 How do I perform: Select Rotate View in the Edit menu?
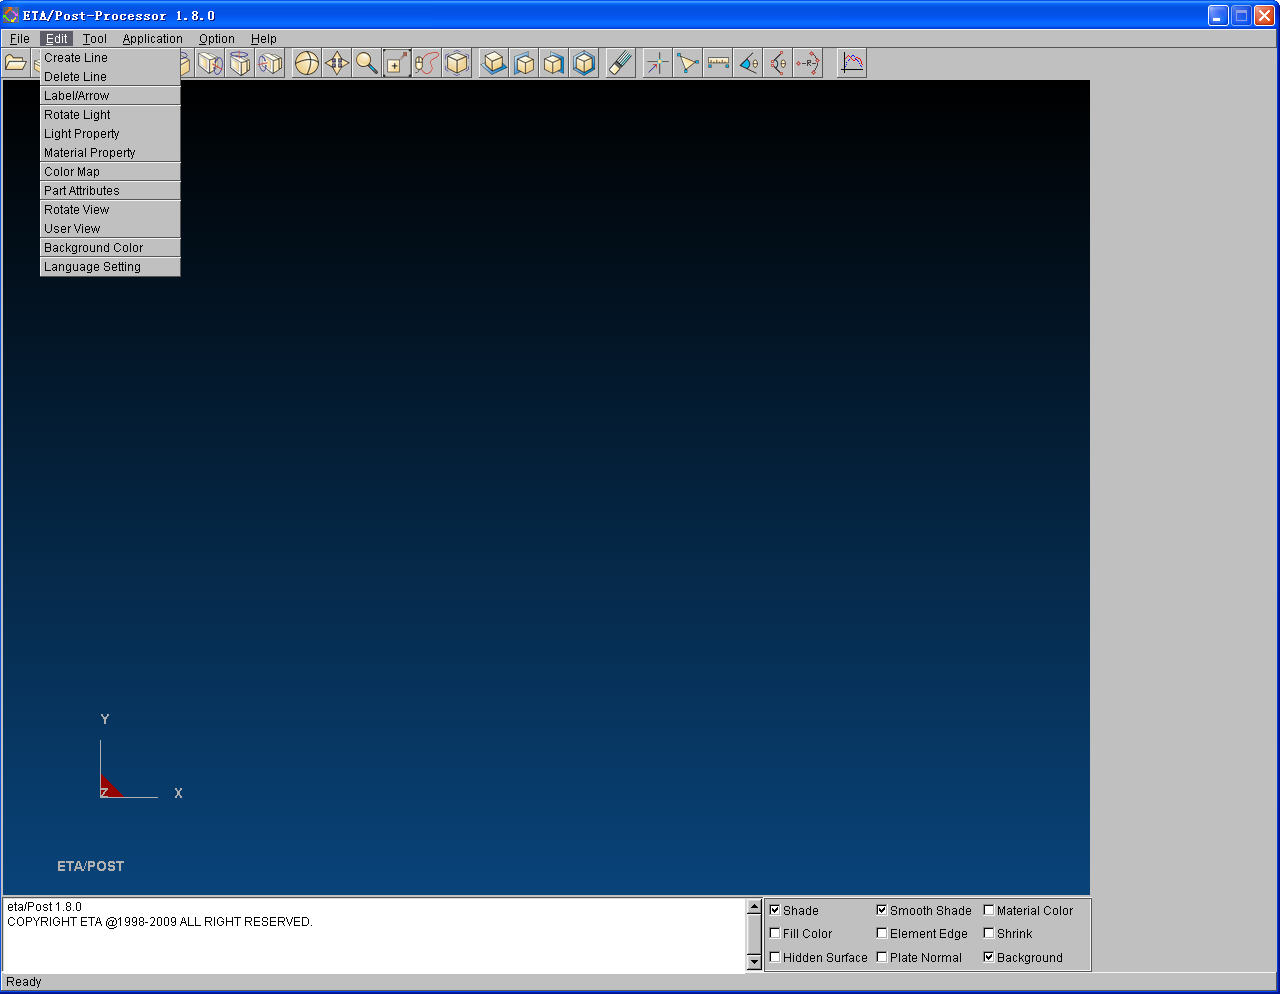[110, 210]
